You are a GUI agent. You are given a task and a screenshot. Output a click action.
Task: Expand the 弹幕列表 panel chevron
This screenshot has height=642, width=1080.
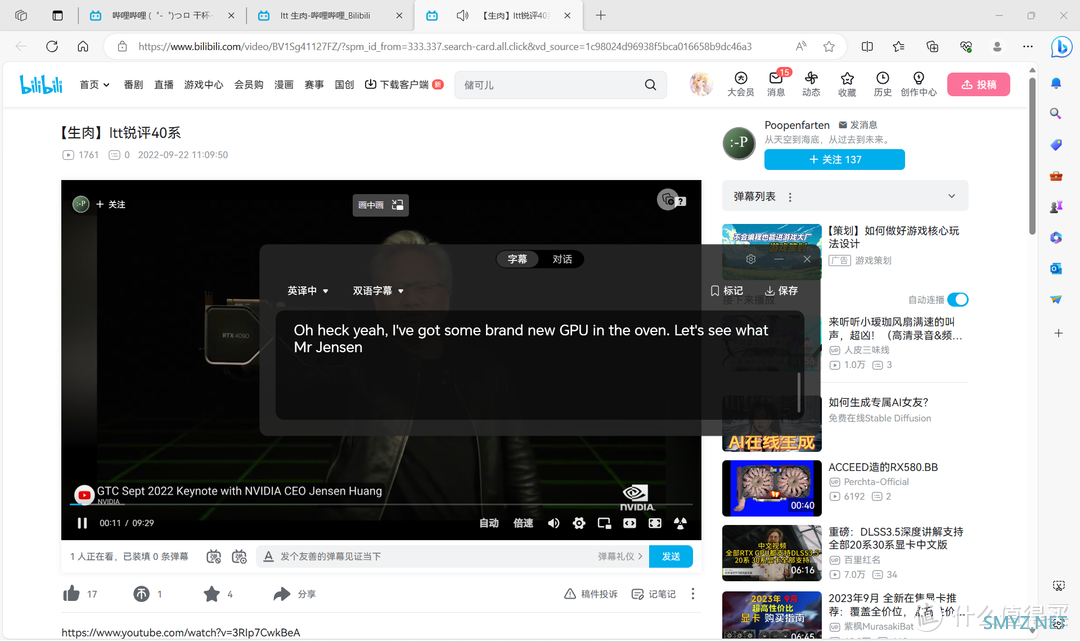[951, 196]
